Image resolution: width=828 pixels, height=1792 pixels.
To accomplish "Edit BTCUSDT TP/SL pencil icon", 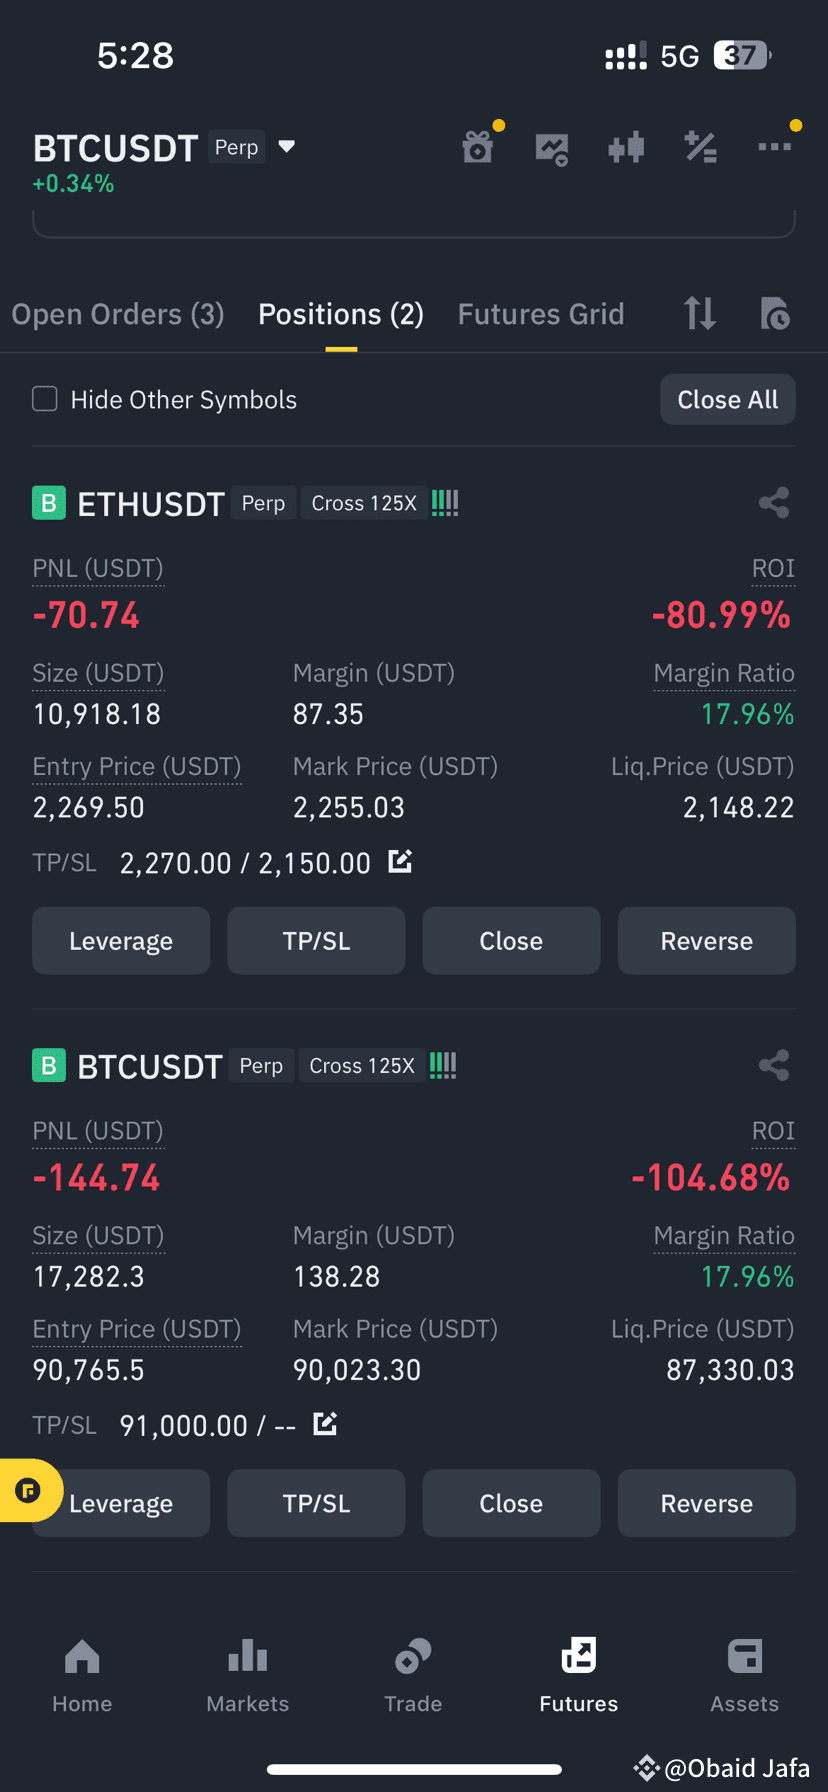I will pyautogui.click(x=325, y=1423).
